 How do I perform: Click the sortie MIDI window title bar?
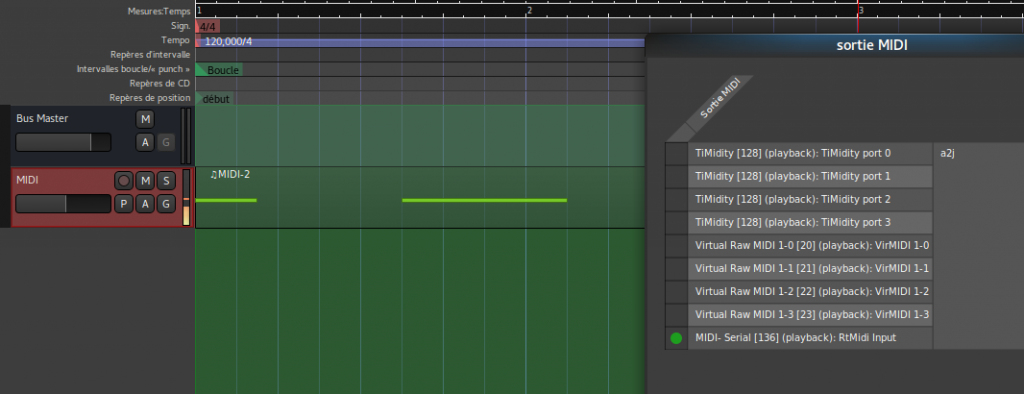coord(835,46)
